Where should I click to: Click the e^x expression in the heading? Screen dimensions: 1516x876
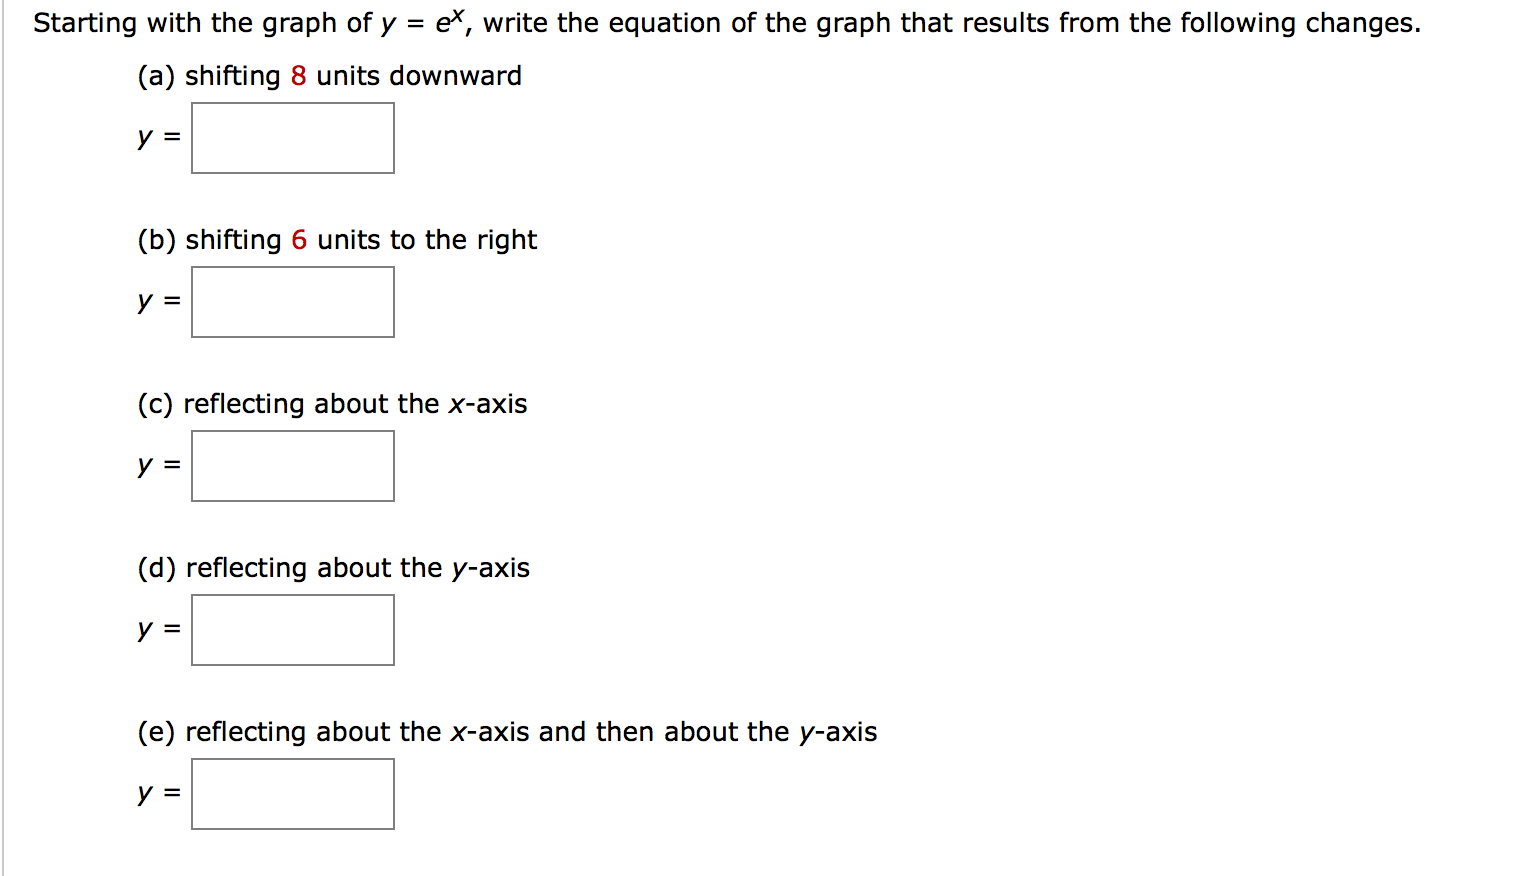coord(450,21)
